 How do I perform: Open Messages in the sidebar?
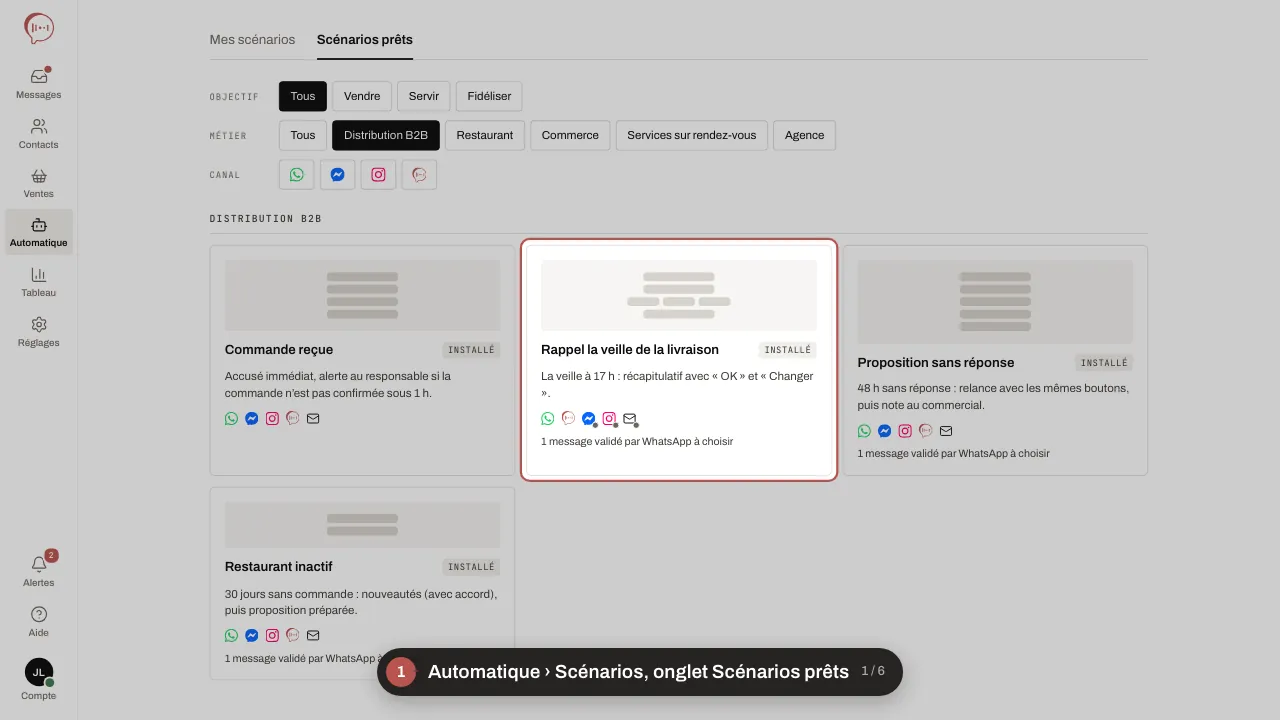tap(39, 83)
